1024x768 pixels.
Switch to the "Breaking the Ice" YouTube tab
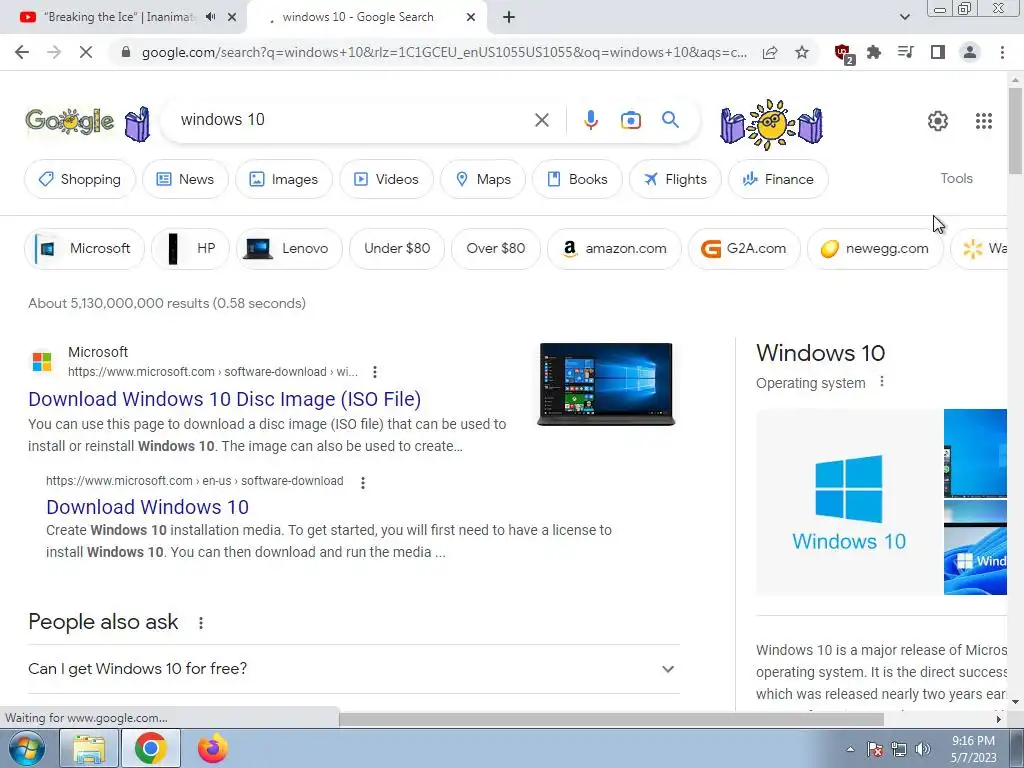point(118,17)
